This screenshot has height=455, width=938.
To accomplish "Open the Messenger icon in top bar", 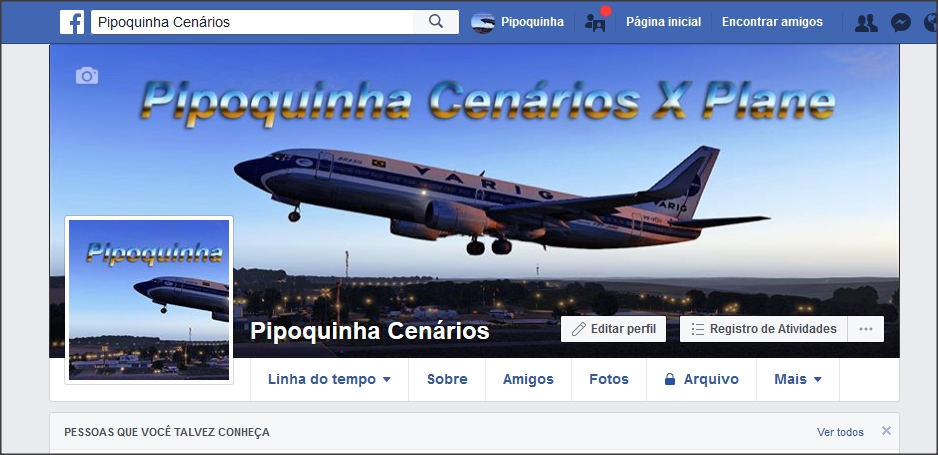I will coord(900,23).
